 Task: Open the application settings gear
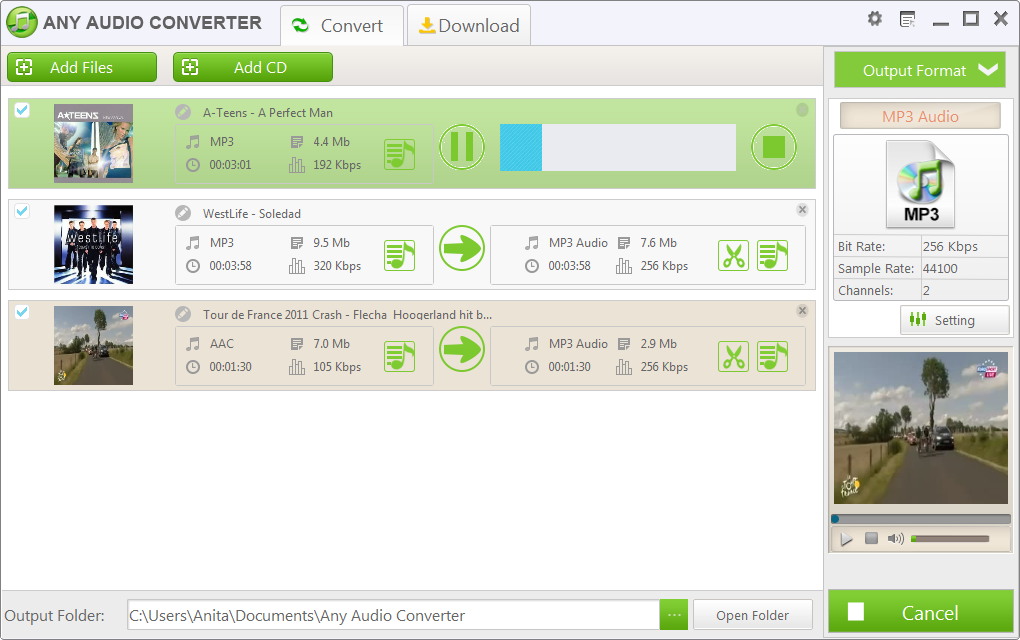point(874,18)
